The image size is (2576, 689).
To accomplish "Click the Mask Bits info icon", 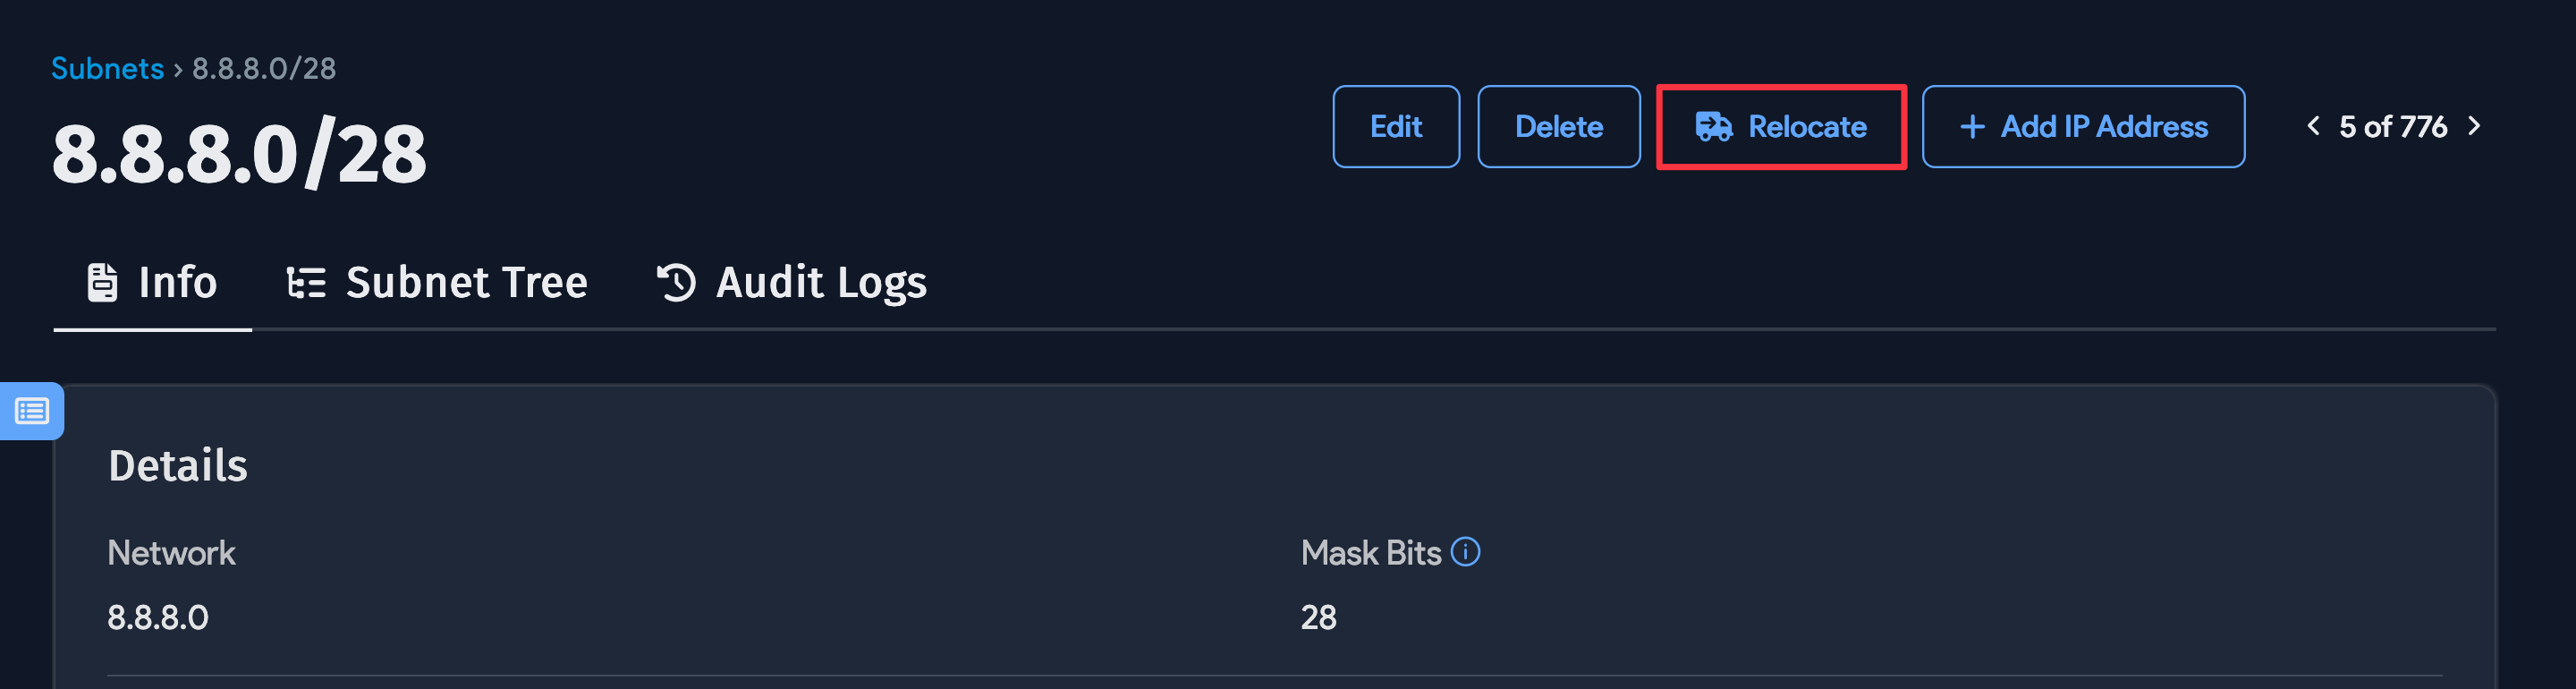I will [1465, 552].
